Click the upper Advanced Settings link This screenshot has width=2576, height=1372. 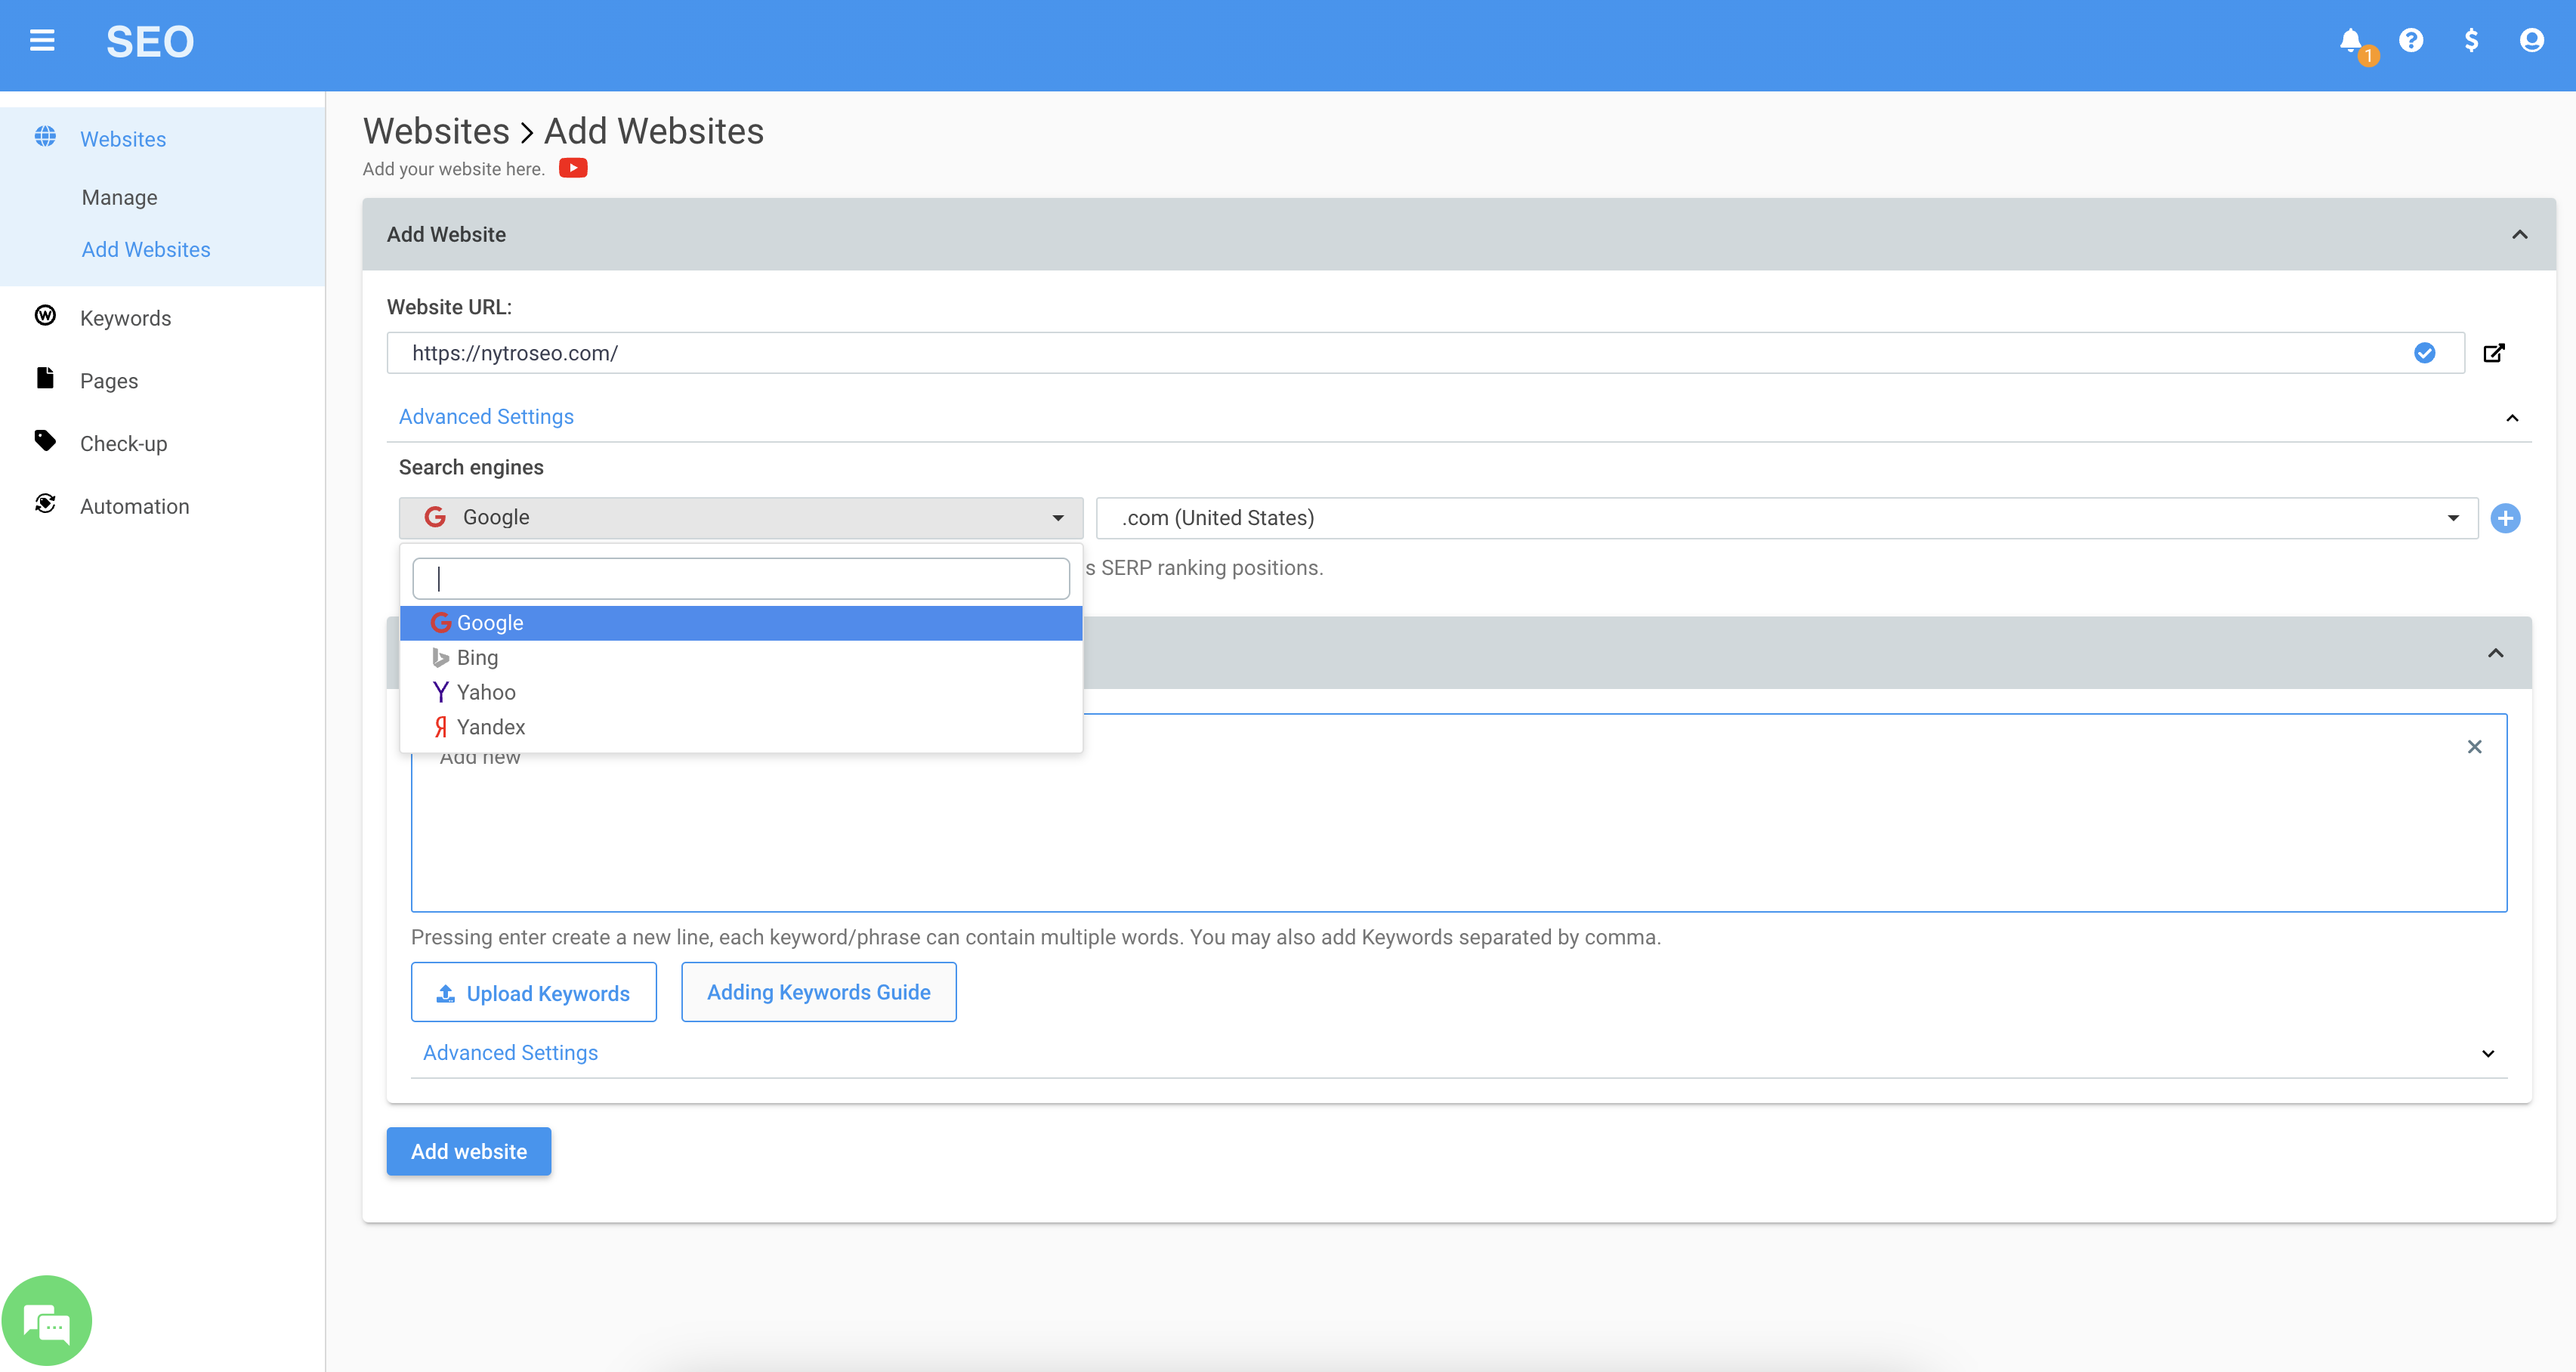coord(486,417)
